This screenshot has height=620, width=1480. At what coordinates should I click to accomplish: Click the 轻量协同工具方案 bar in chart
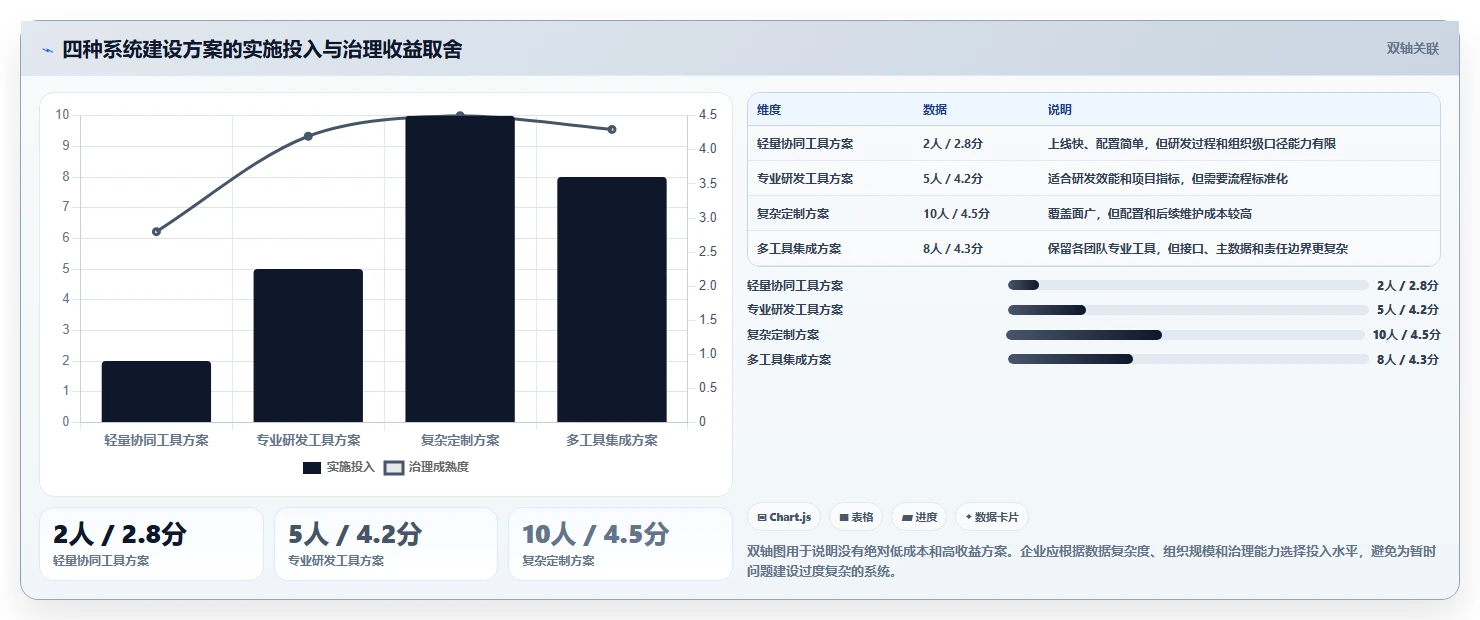(156, 392)
